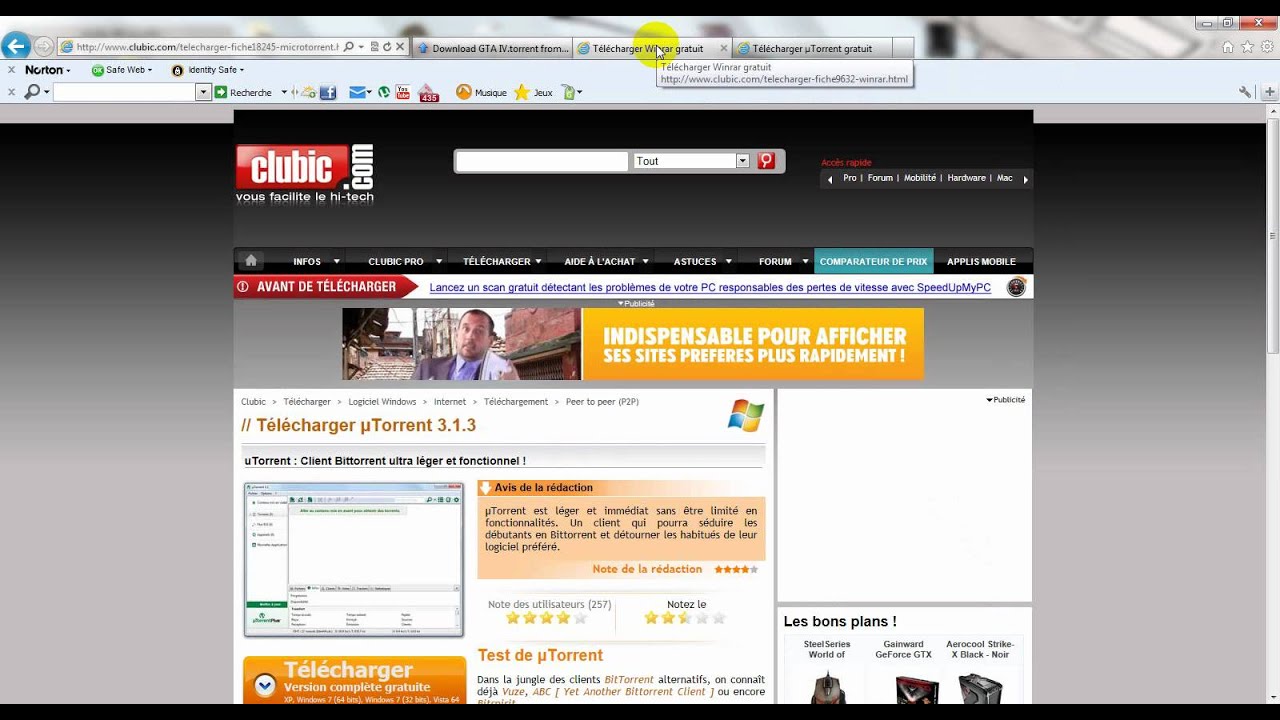
Task: Click the orange Télécharger download button
Action: [x=354, y=680]
